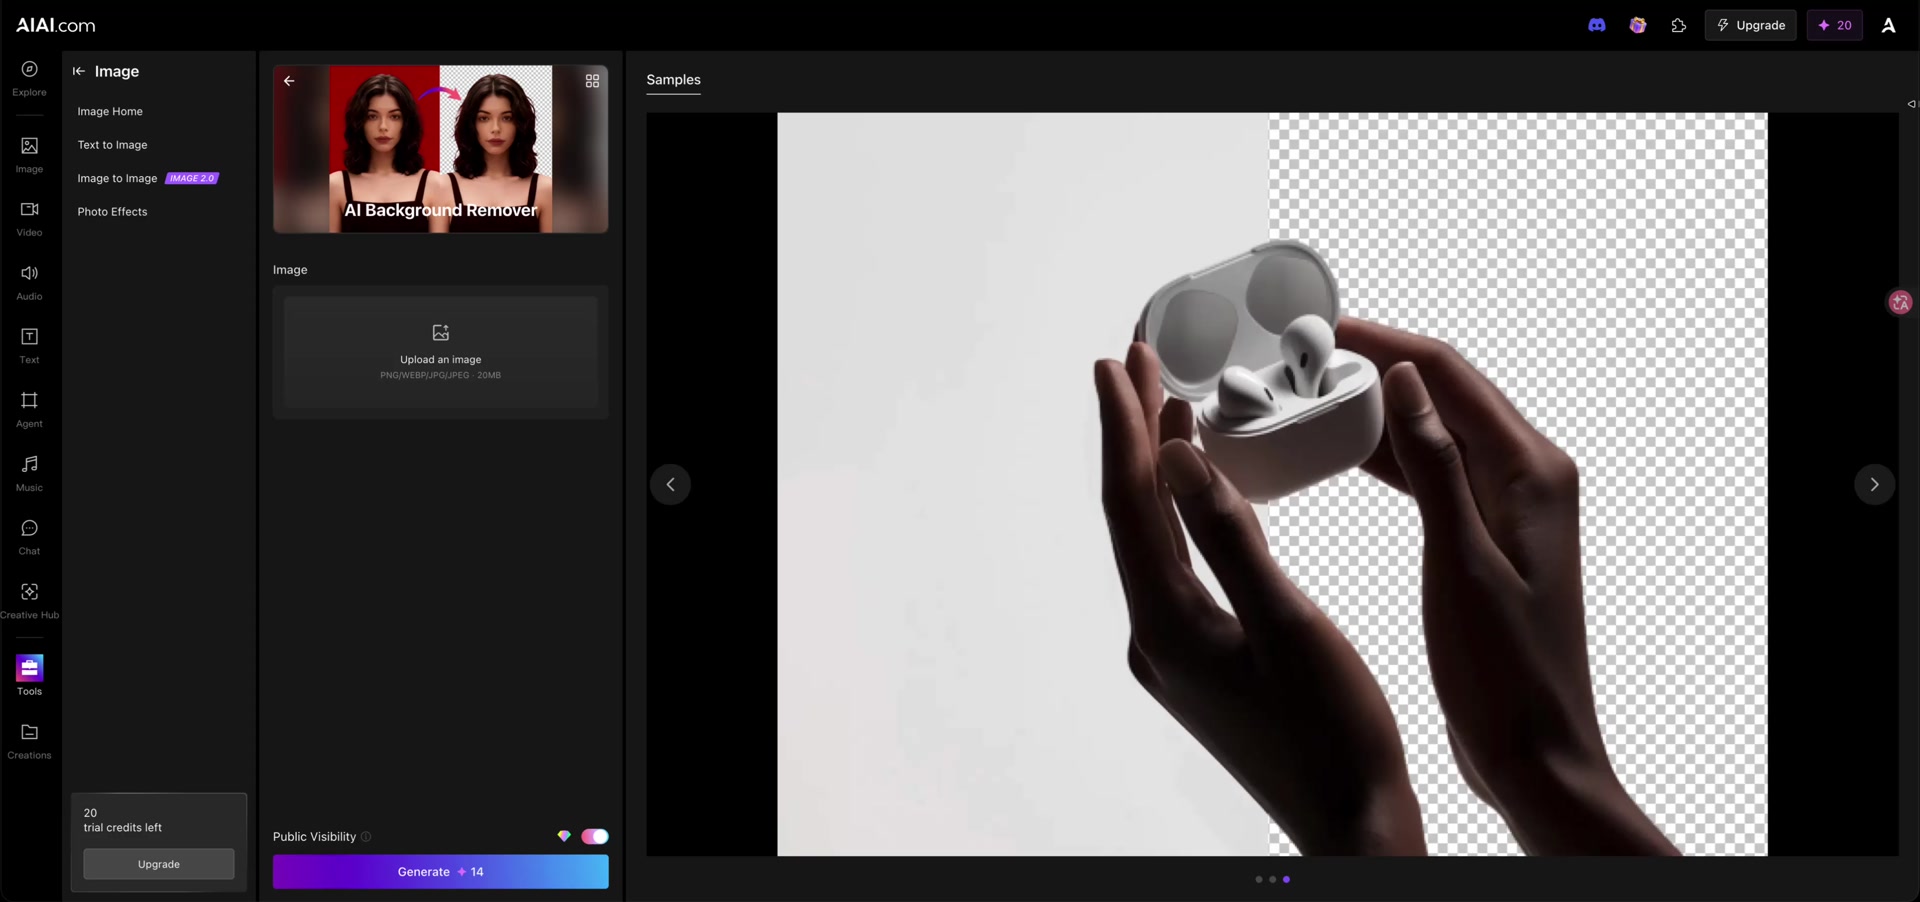This screenshot has height=902, width=1920.
Task: Open the Explore section in sidebar
Action: (29, 78)
